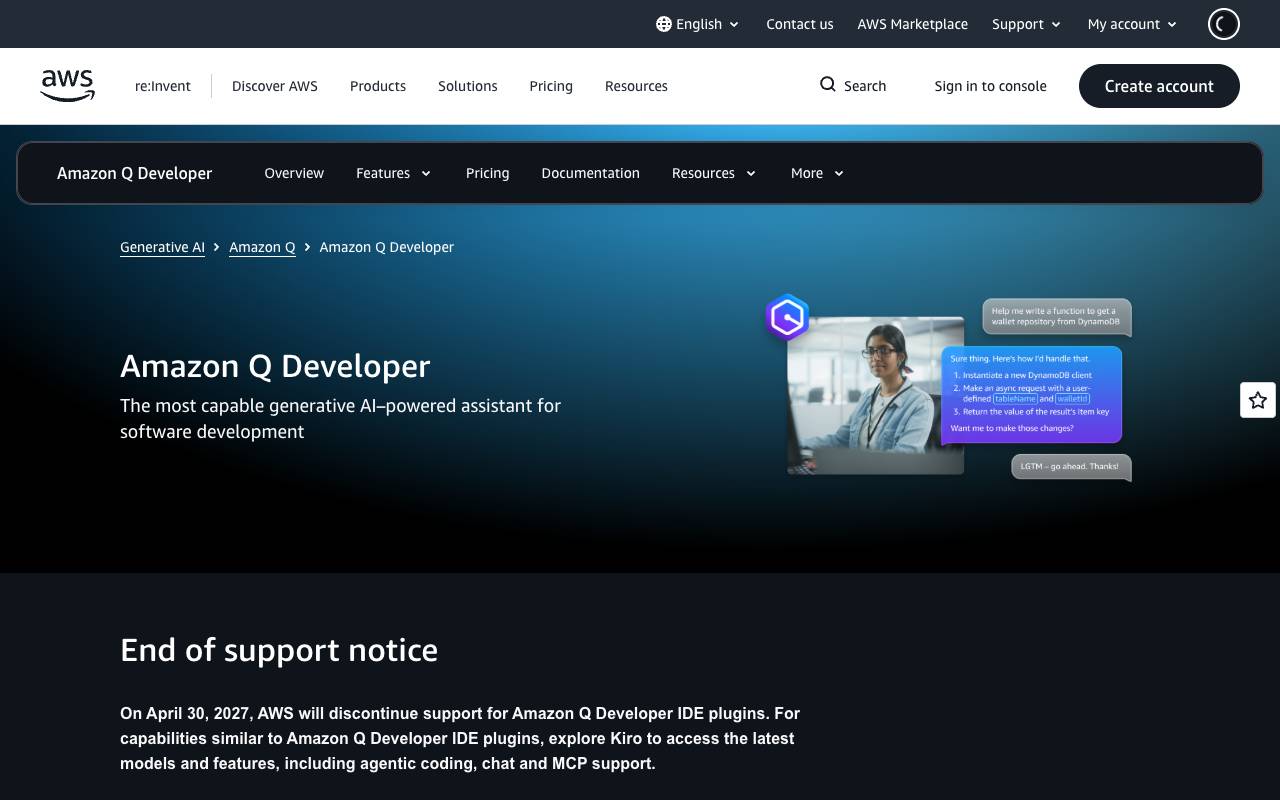
Task: Click the Amazon Q hexagon logo
Action: pyautogui.click(x=788, y=318)
